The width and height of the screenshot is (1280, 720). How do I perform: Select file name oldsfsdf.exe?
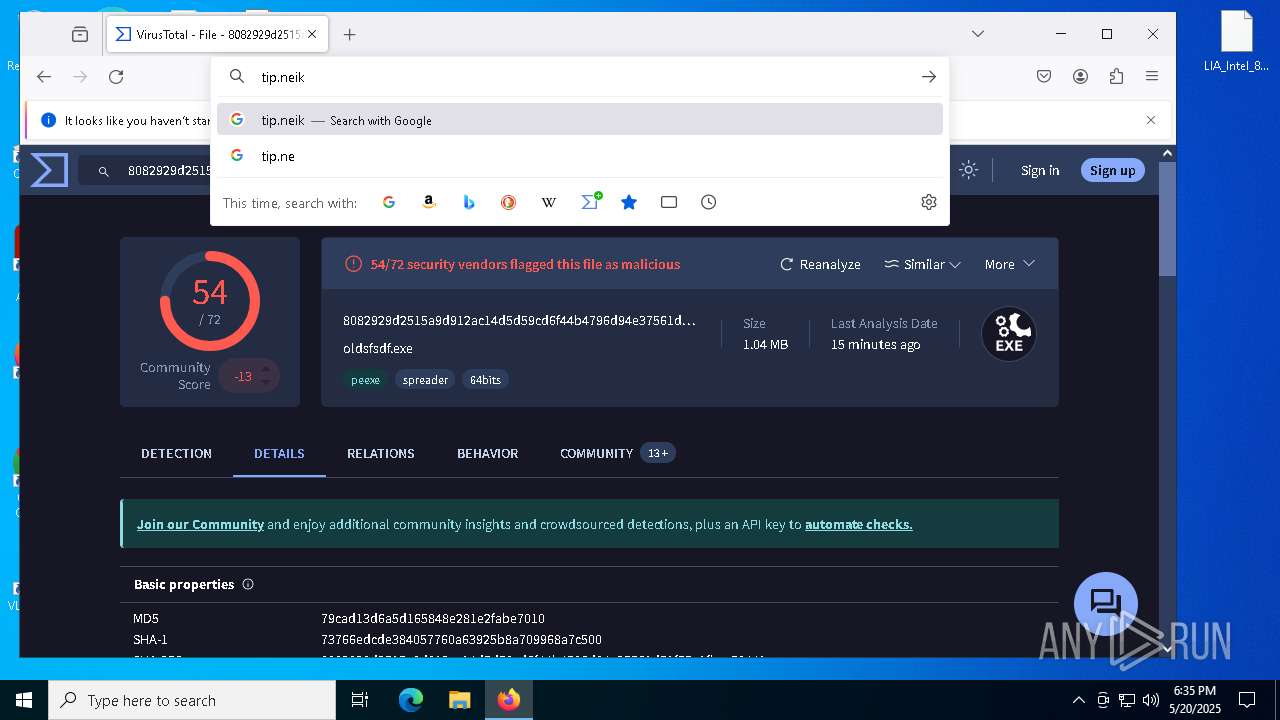point(378,348)
